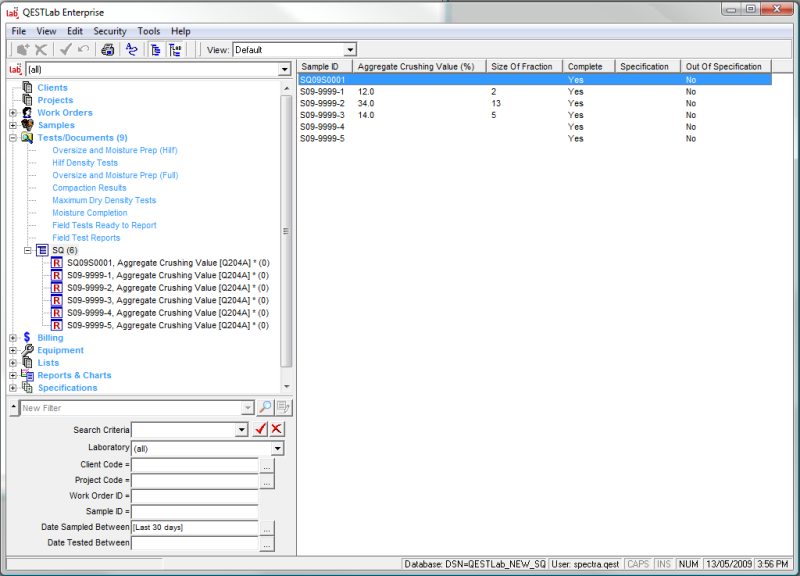Click the spell check icon in the toolbar

(131, 48)
